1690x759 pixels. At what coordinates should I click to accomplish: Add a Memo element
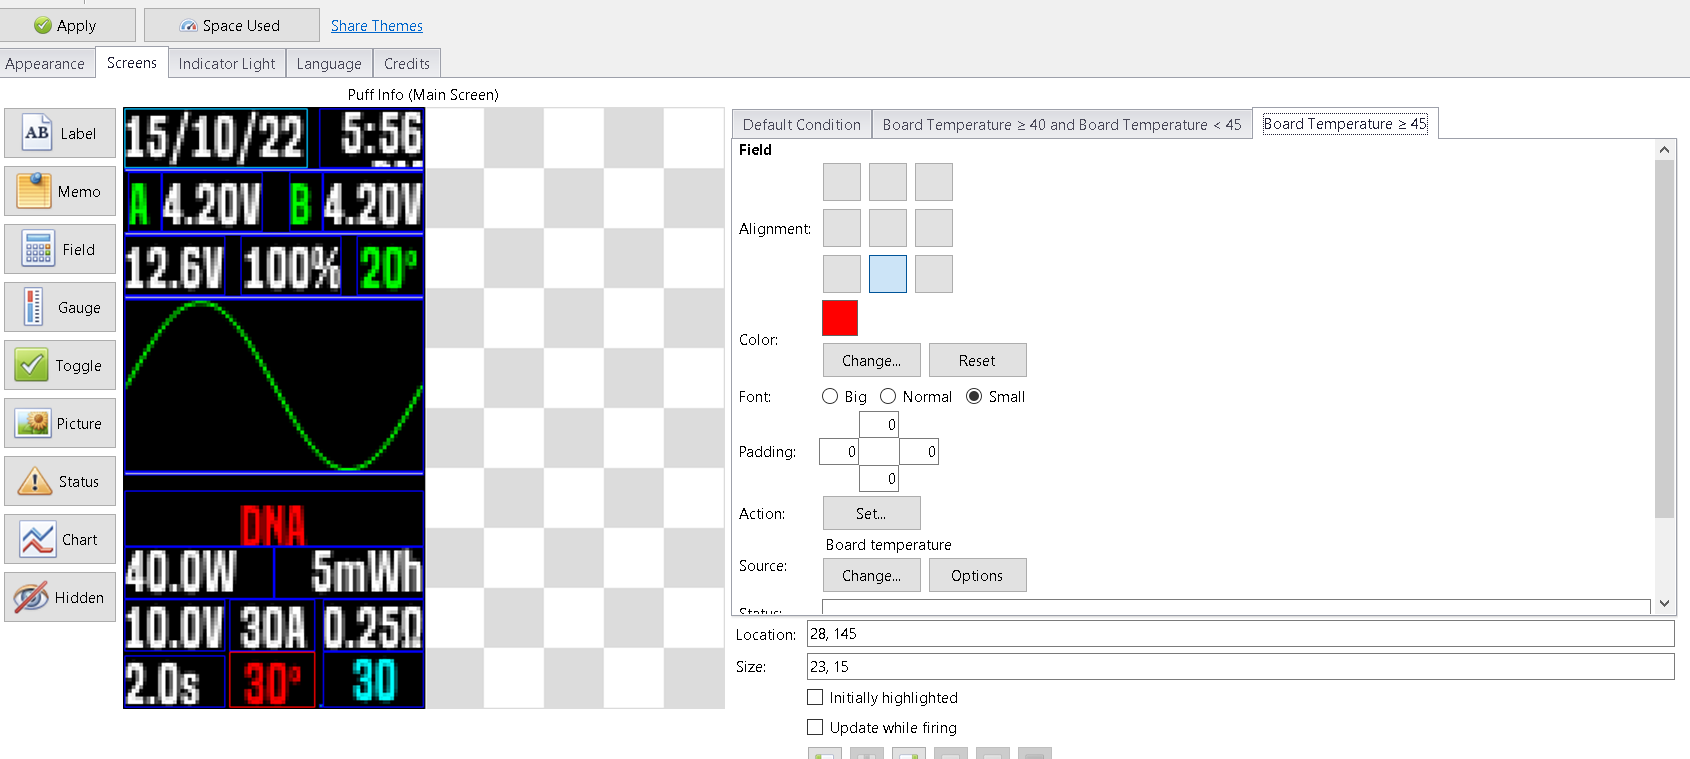tap(60, 192)
